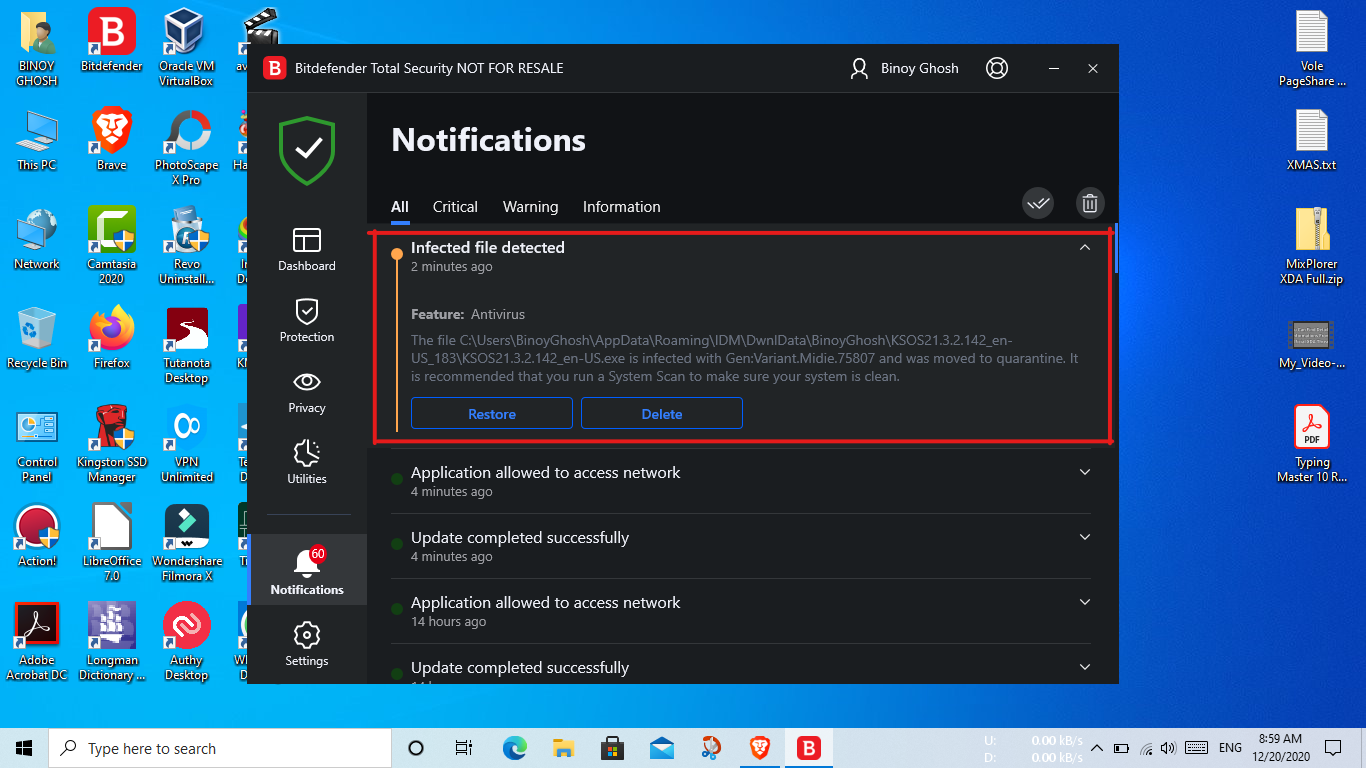
Task: Collapse the Infected file detected notification
Action: [x=1085, y=248]
